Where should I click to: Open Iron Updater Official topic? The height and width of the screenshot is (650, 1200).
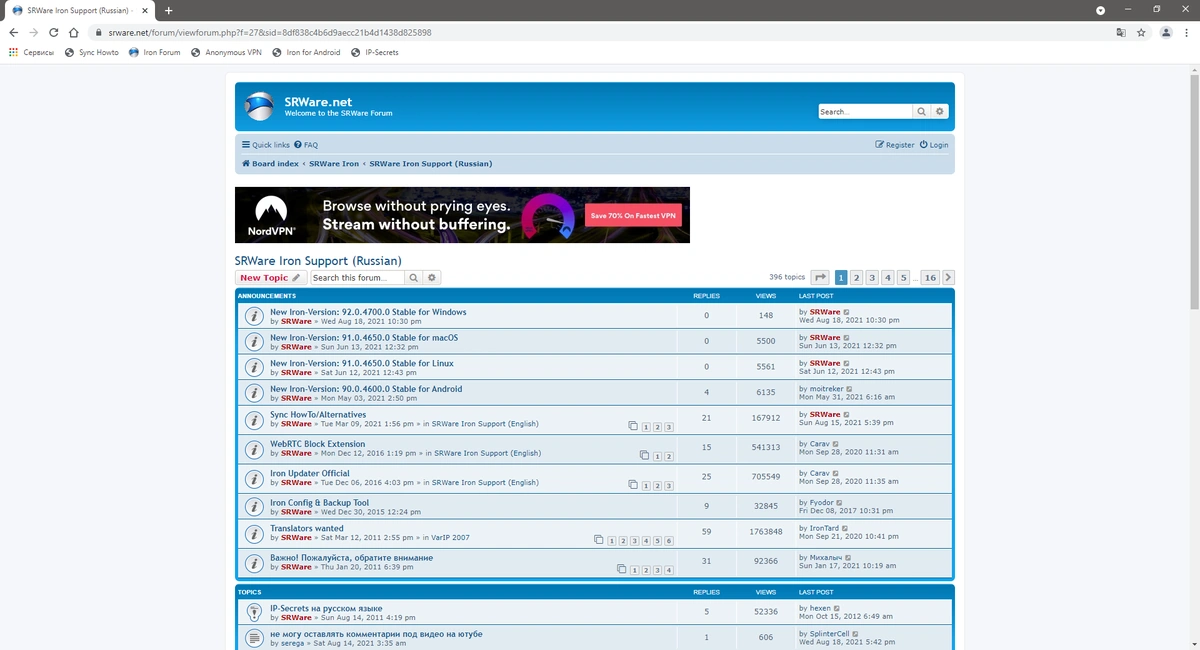pos(310,473)
